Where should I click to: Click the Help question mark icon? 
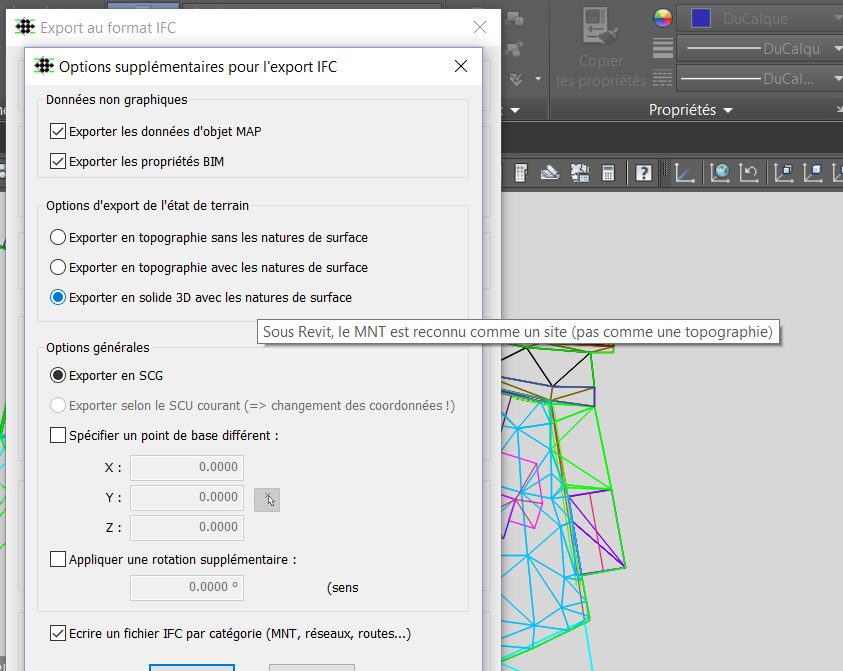click(643, 173)
